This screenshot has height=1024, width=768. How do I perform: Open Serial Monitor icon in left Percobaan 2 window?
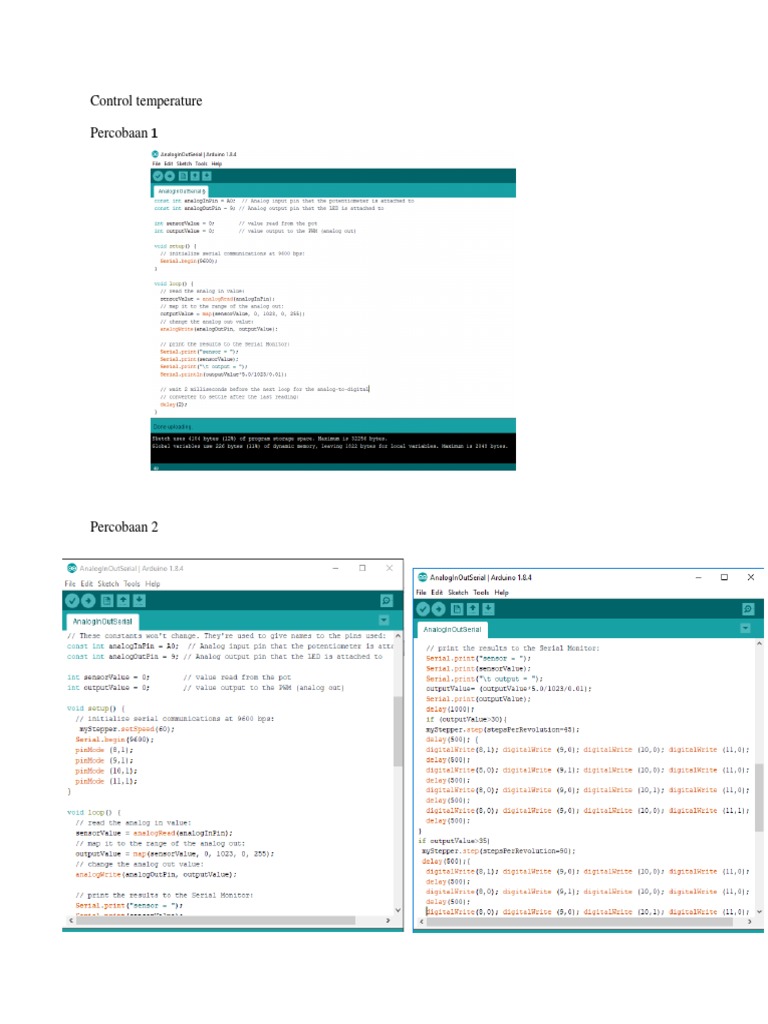coord(387,601)
